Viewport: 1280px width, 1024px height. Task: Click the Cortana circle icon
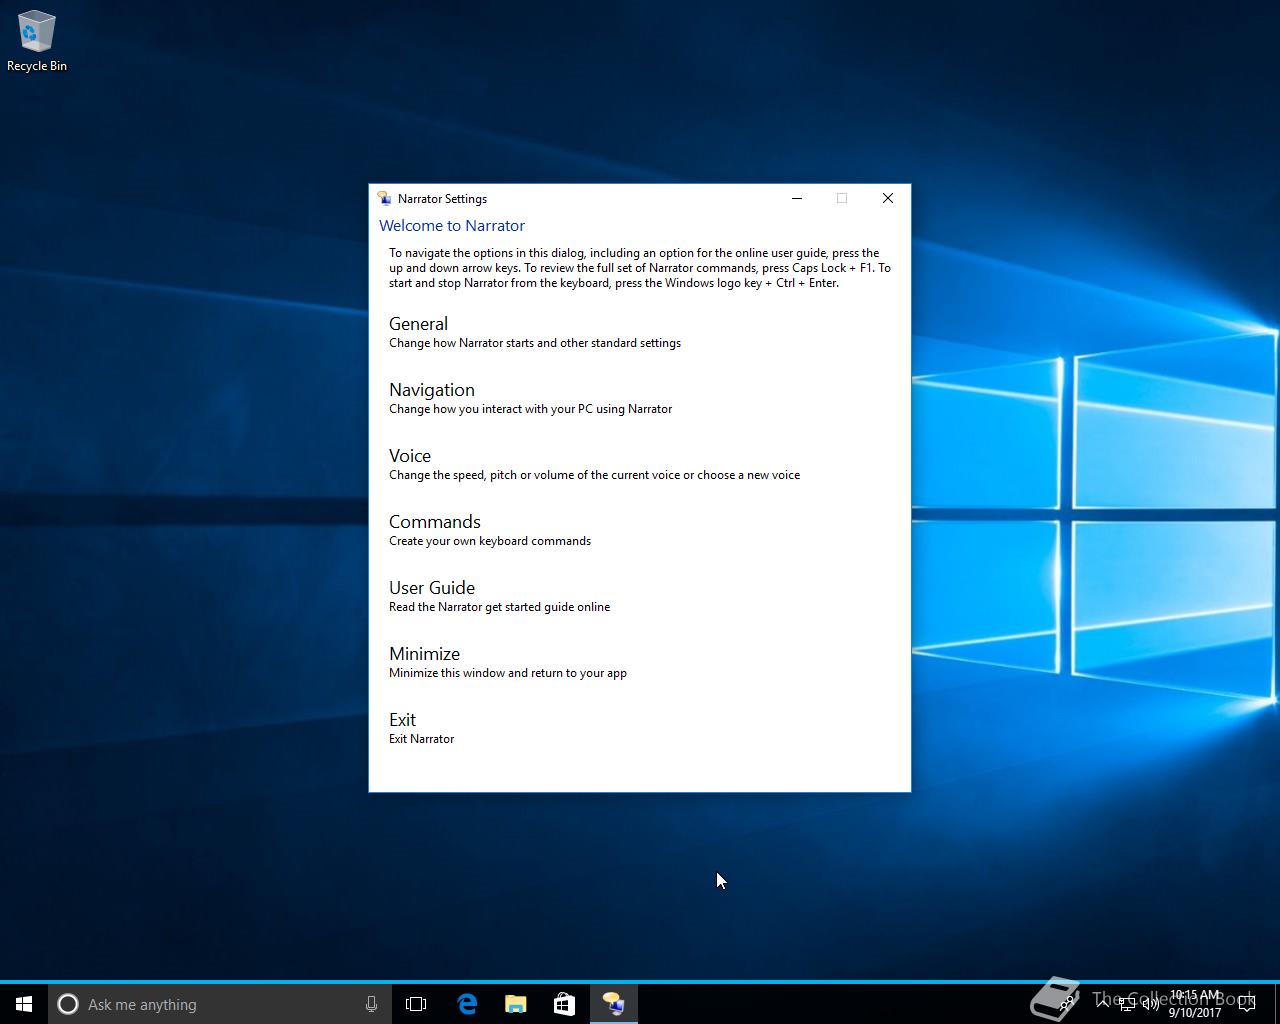68,1004
